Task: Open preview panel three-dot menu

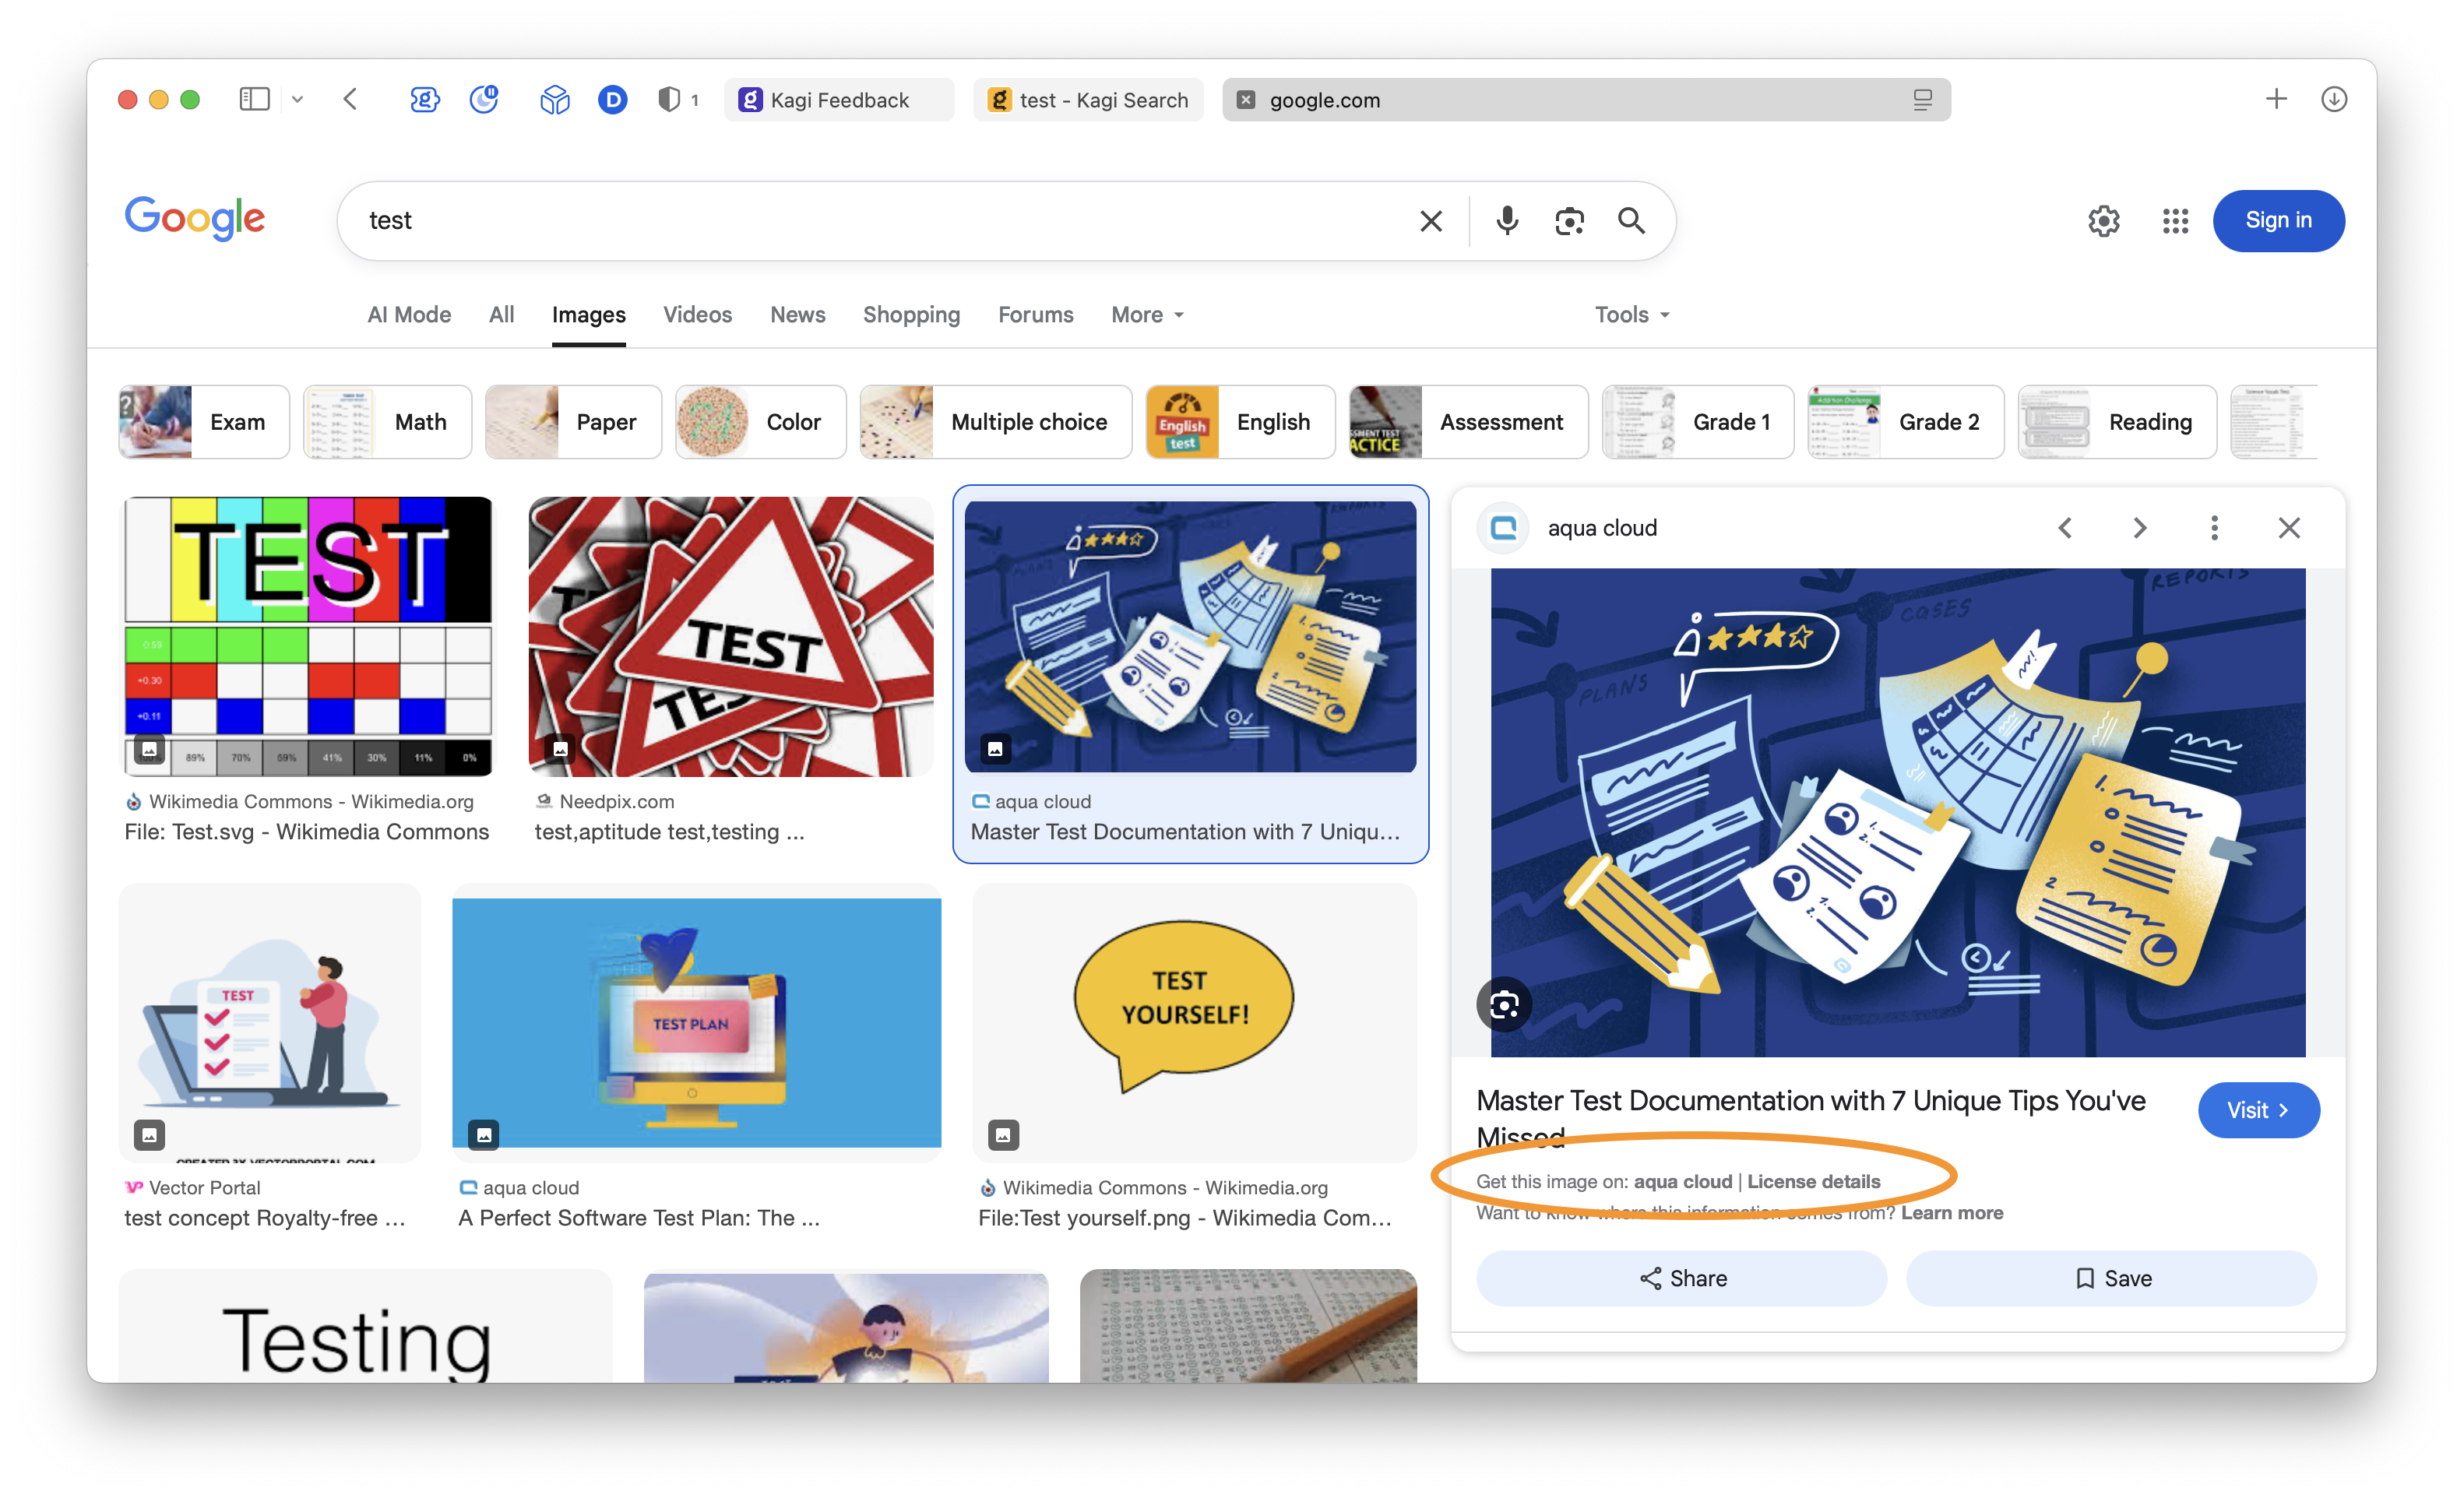Action: (2214, 527)
